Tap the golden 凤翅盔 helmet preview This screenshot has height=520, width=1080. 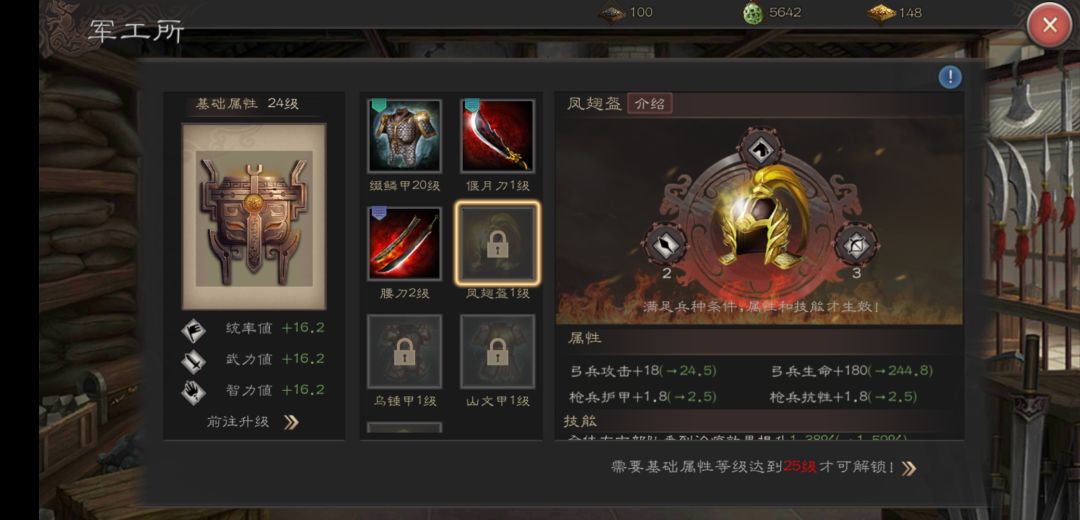tap(760, 219)
